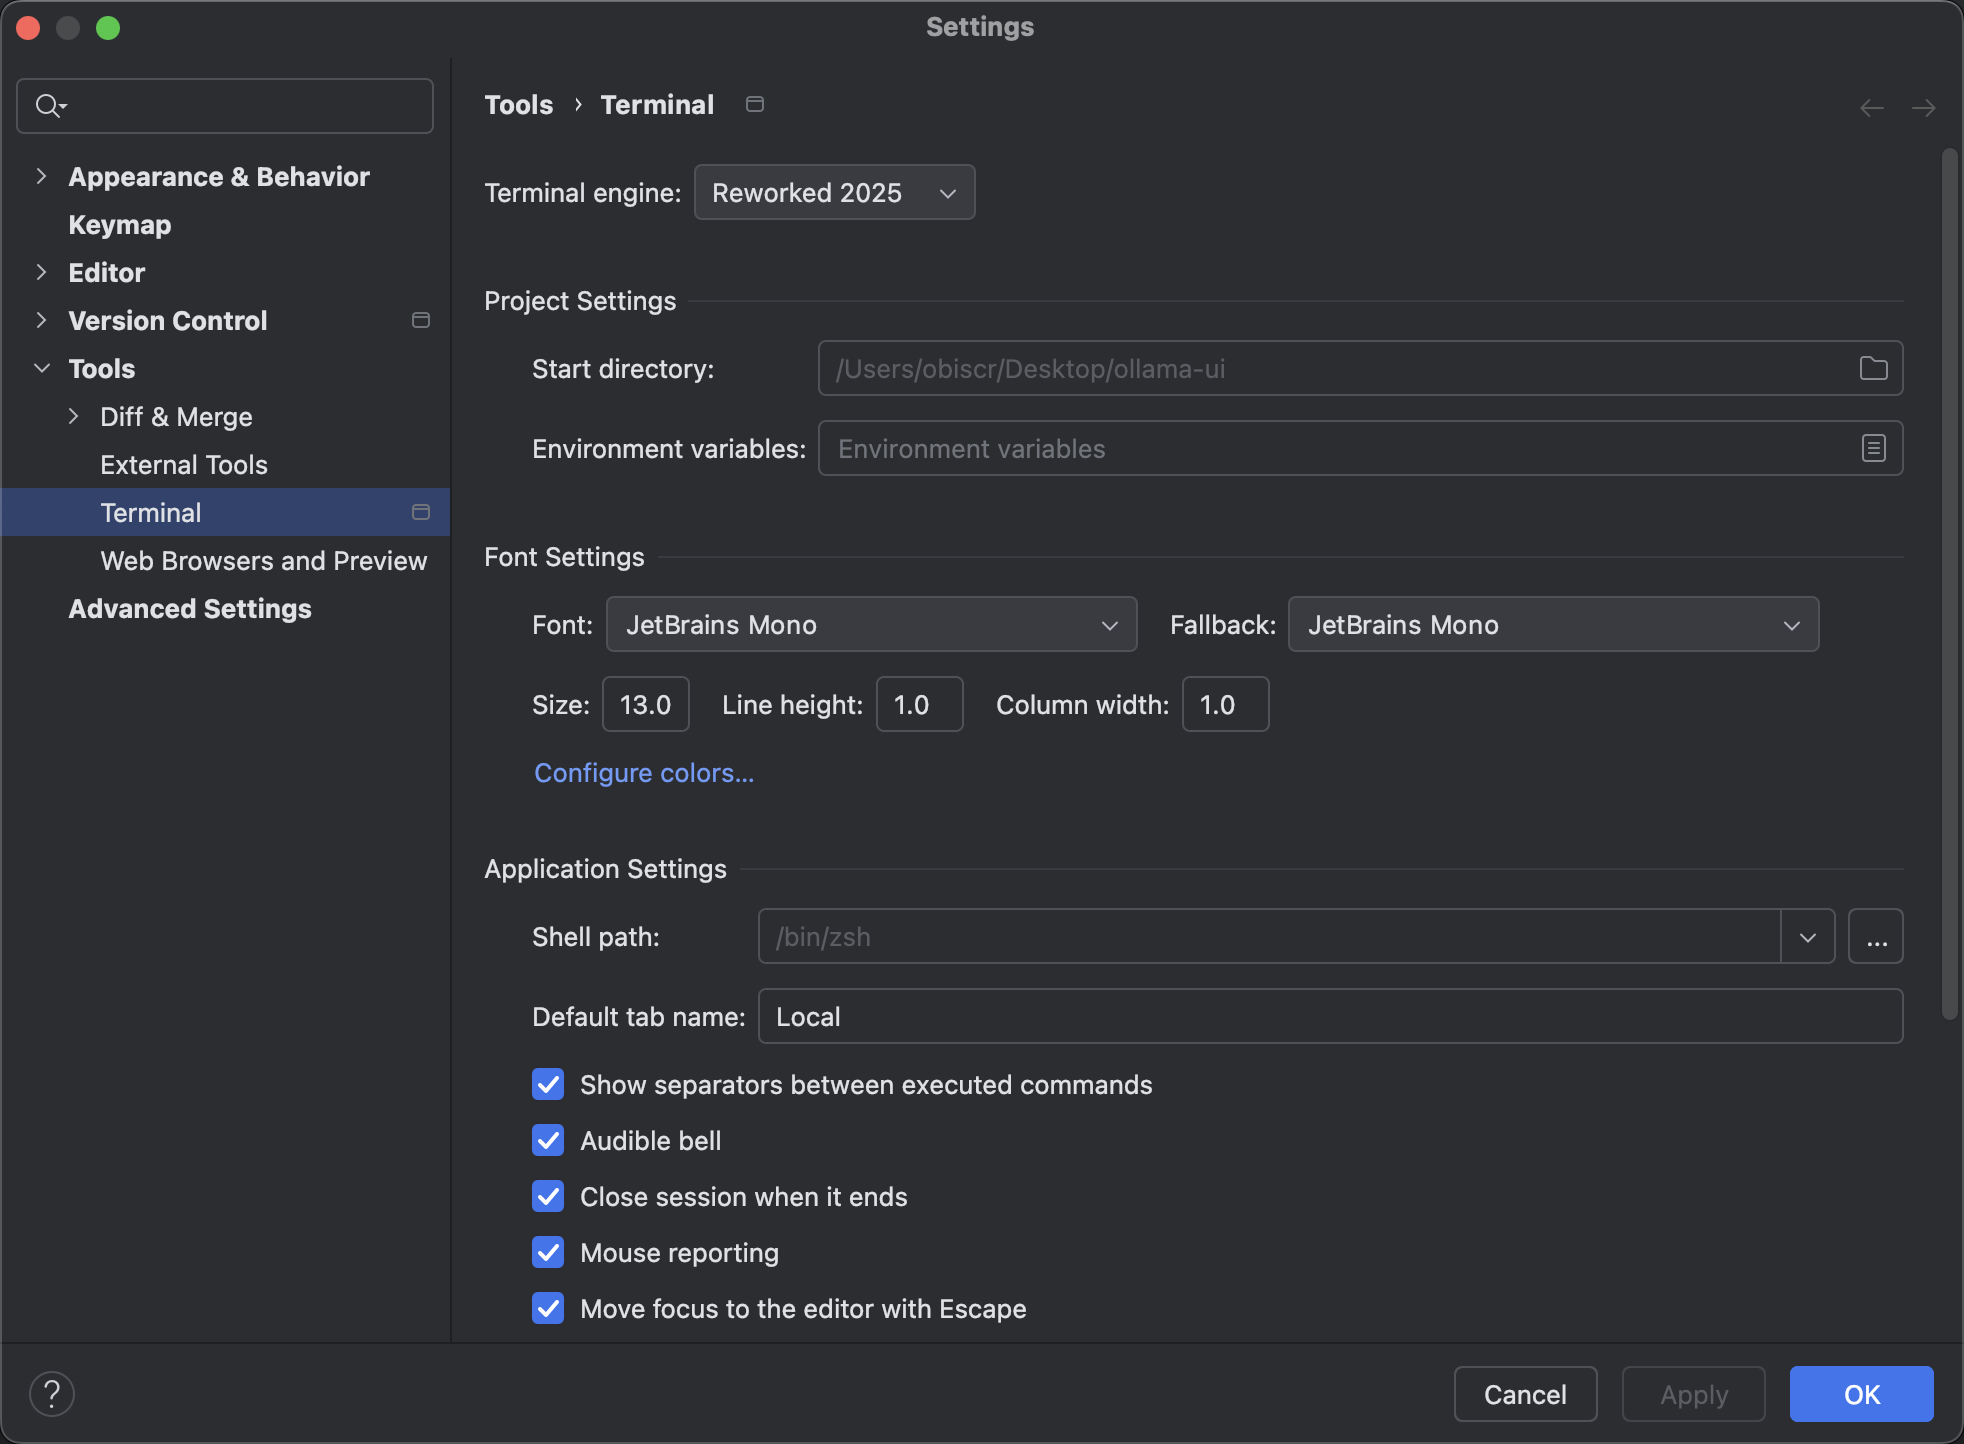Browse folder icon for Start directory
The height and width of the screenshot is (1444, 1964).
[1873, 368]
